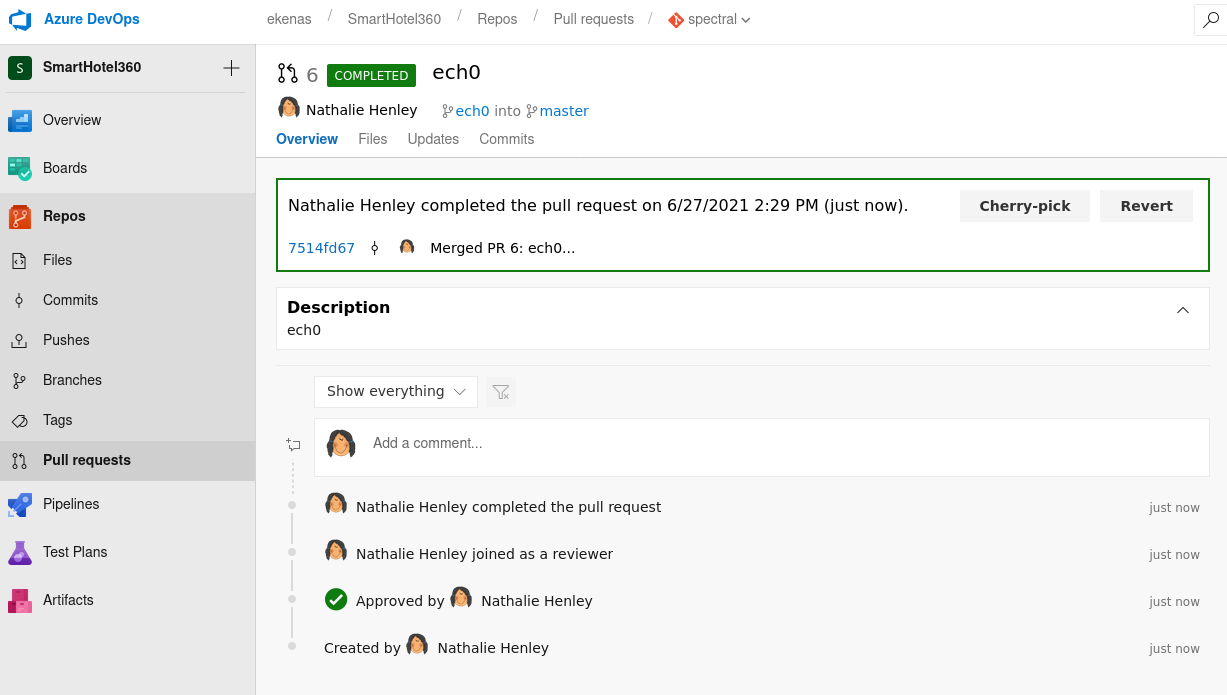1227x695 pixels.
Task: Click the Pushes icon in sidebar
Action: (x=19, y=340)
